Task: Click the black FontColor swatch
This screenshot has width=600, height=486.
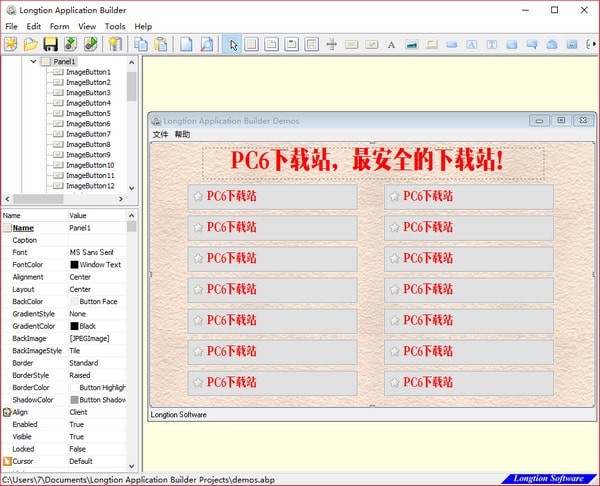Action: coord(74,264)
